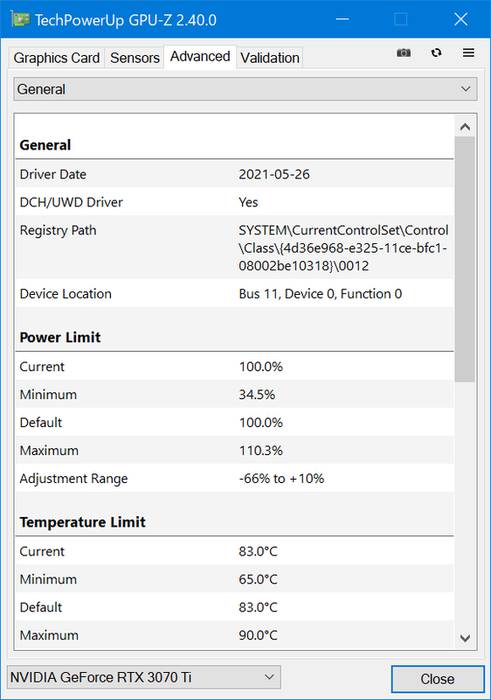This screenshot has width=491, height=700.
Task: Select the DCH/UWD Driver value Yes
Action: pos(248,202)
